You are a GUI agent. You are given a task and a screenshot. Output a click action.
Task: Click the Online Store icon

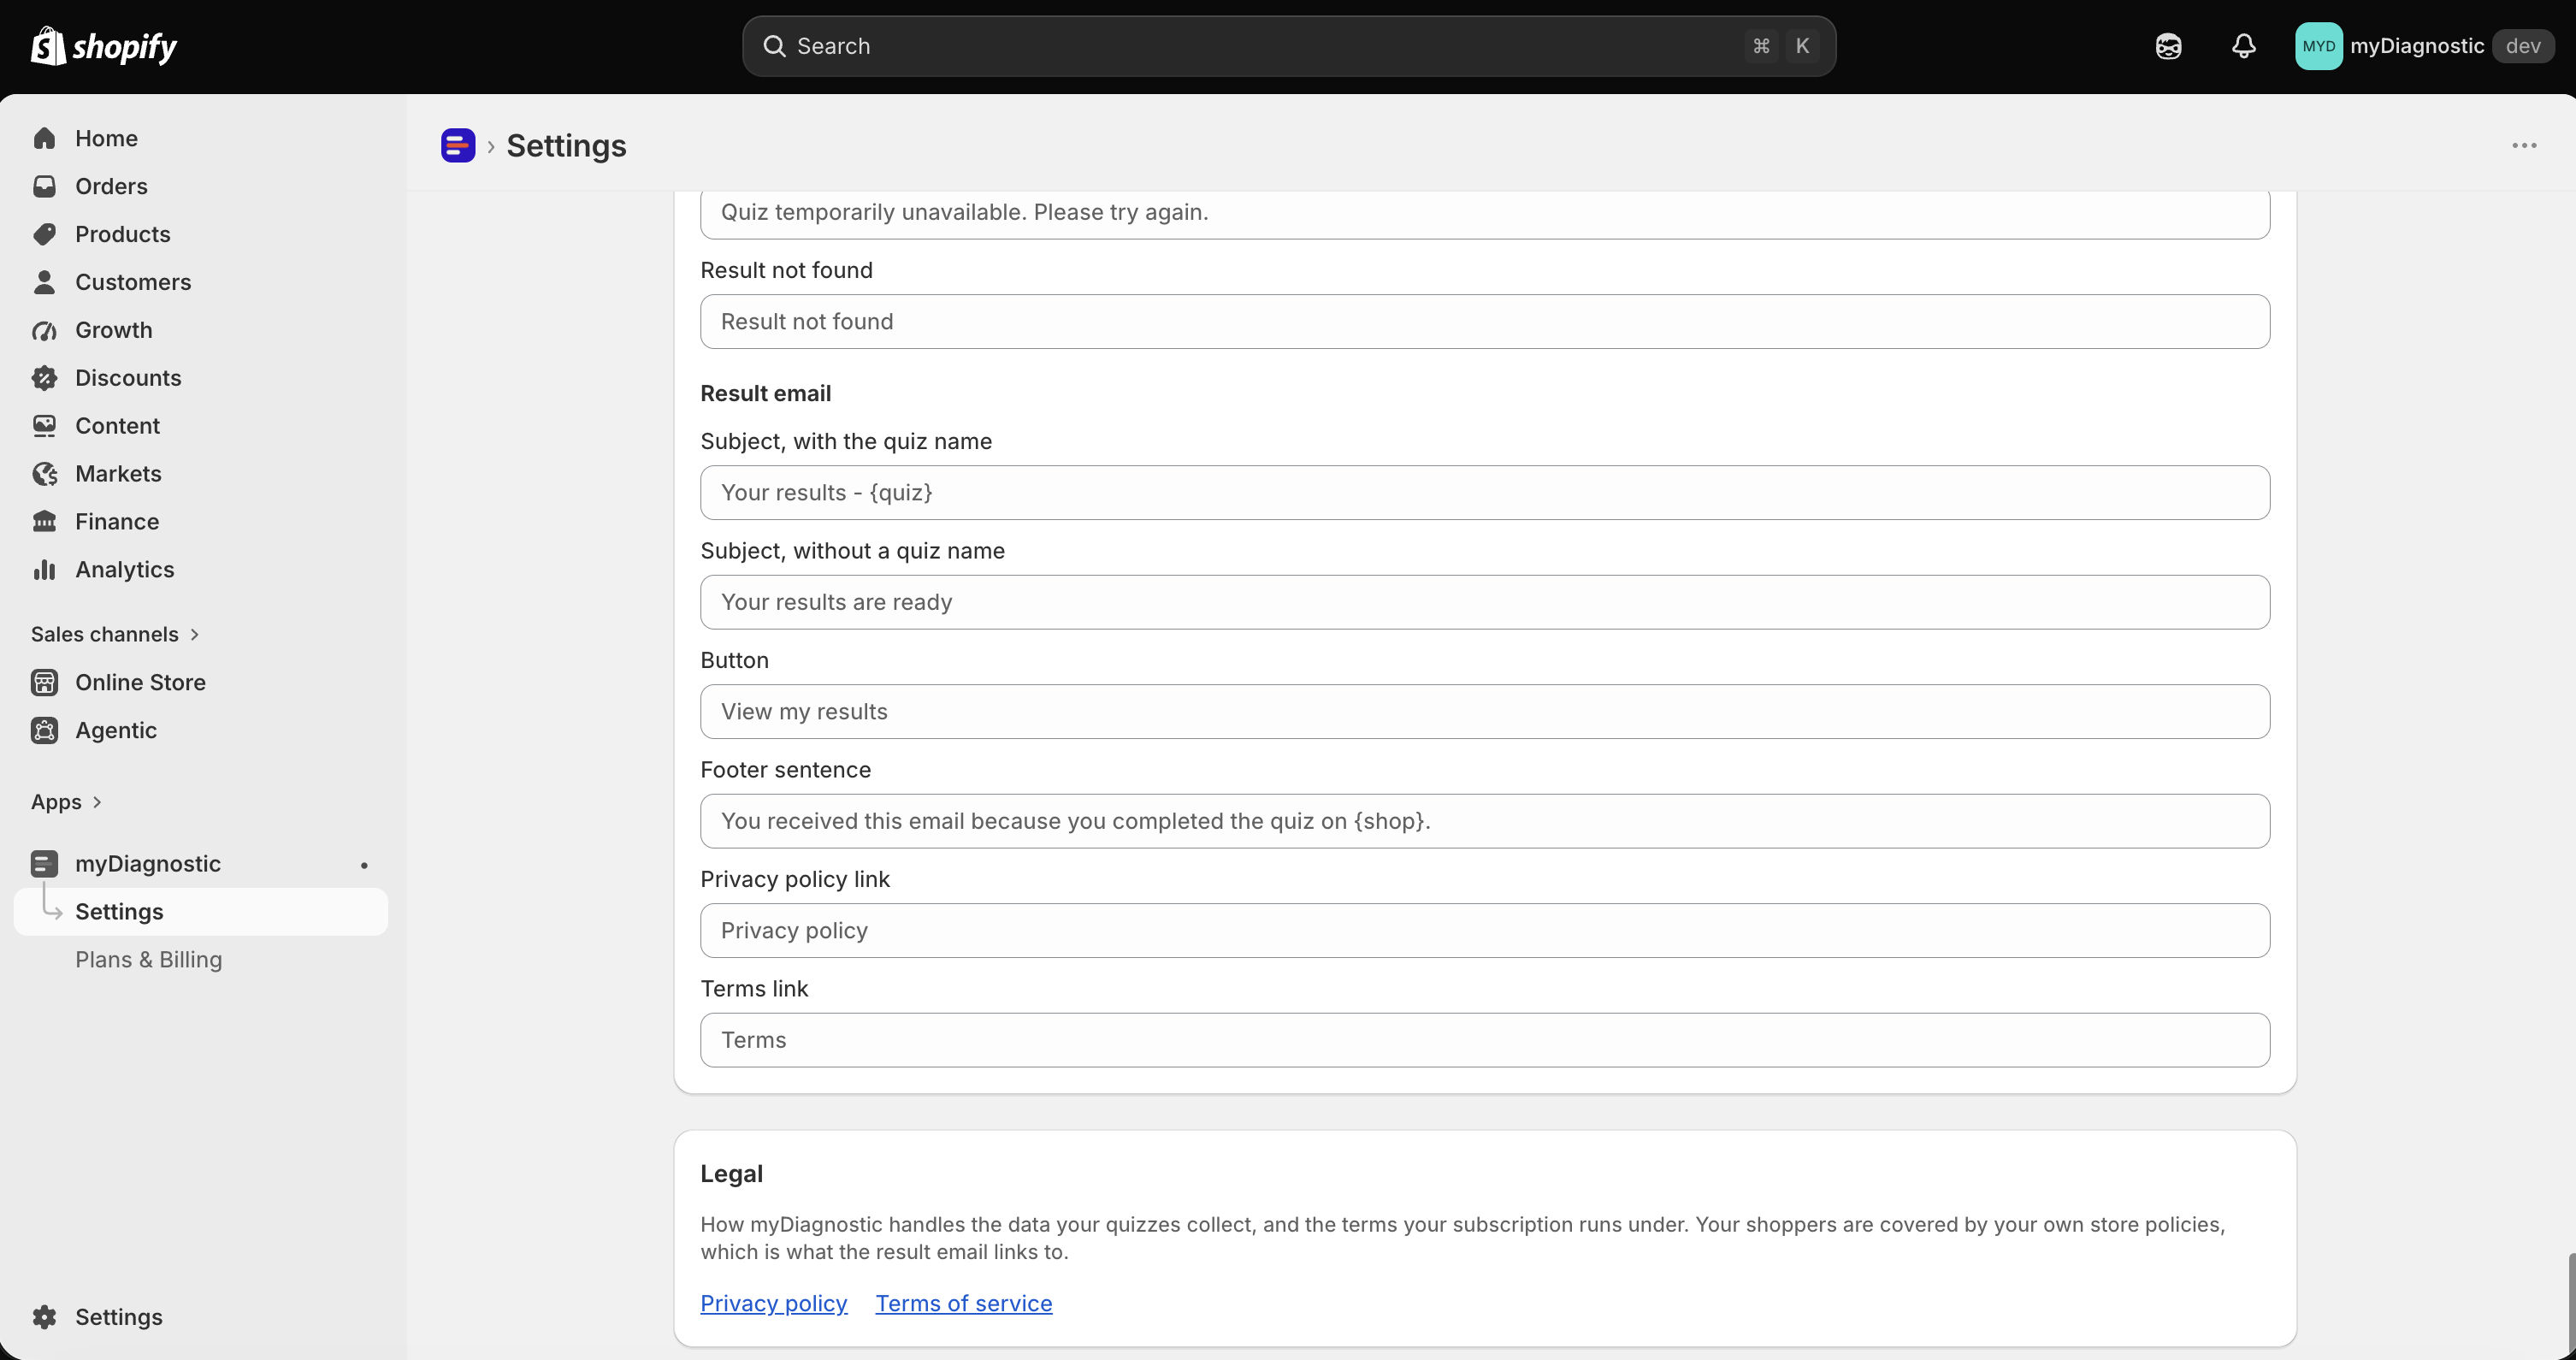point(44,682)
